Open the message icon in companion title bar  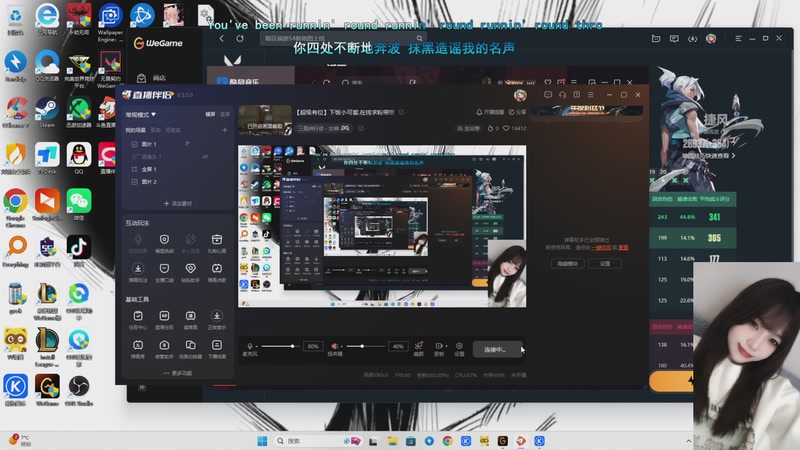pos(548,95)
